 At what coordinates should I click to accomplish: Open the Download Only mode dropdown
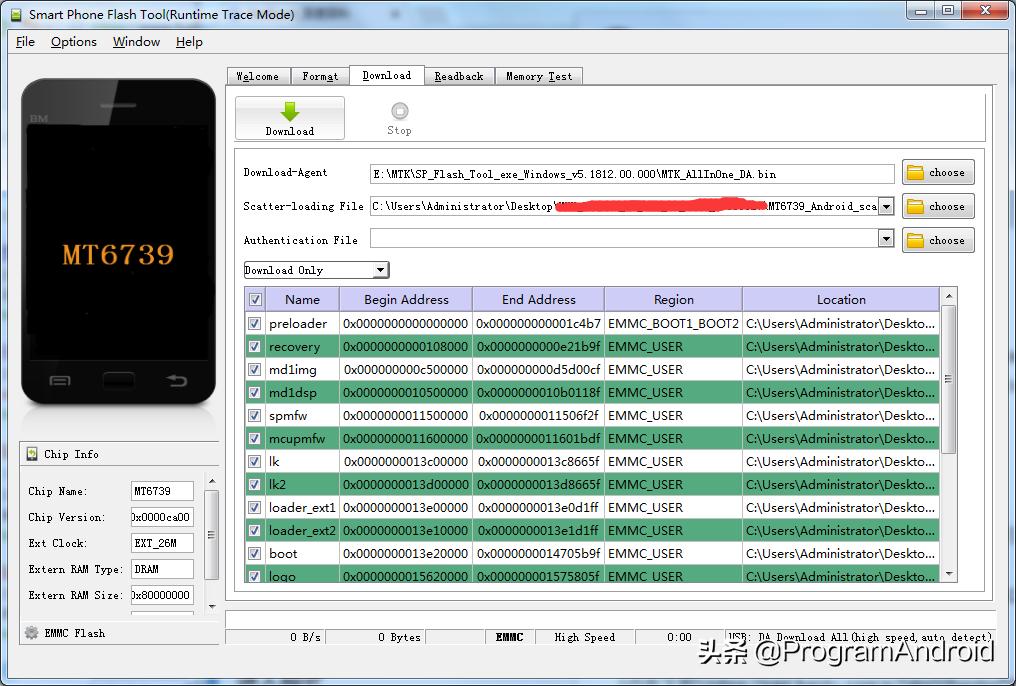pos(381,269)
